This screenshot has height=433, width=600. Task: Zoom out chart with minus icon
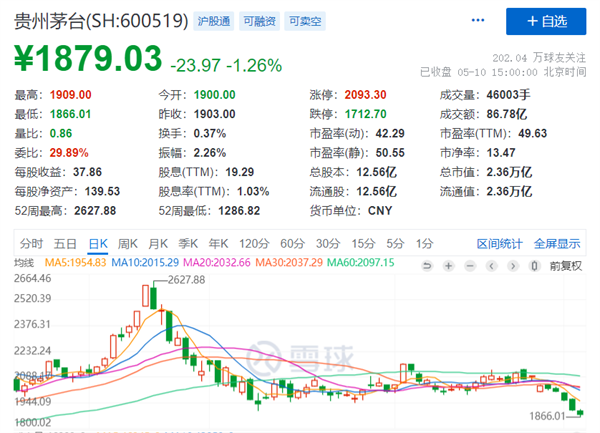click(470, 265)
